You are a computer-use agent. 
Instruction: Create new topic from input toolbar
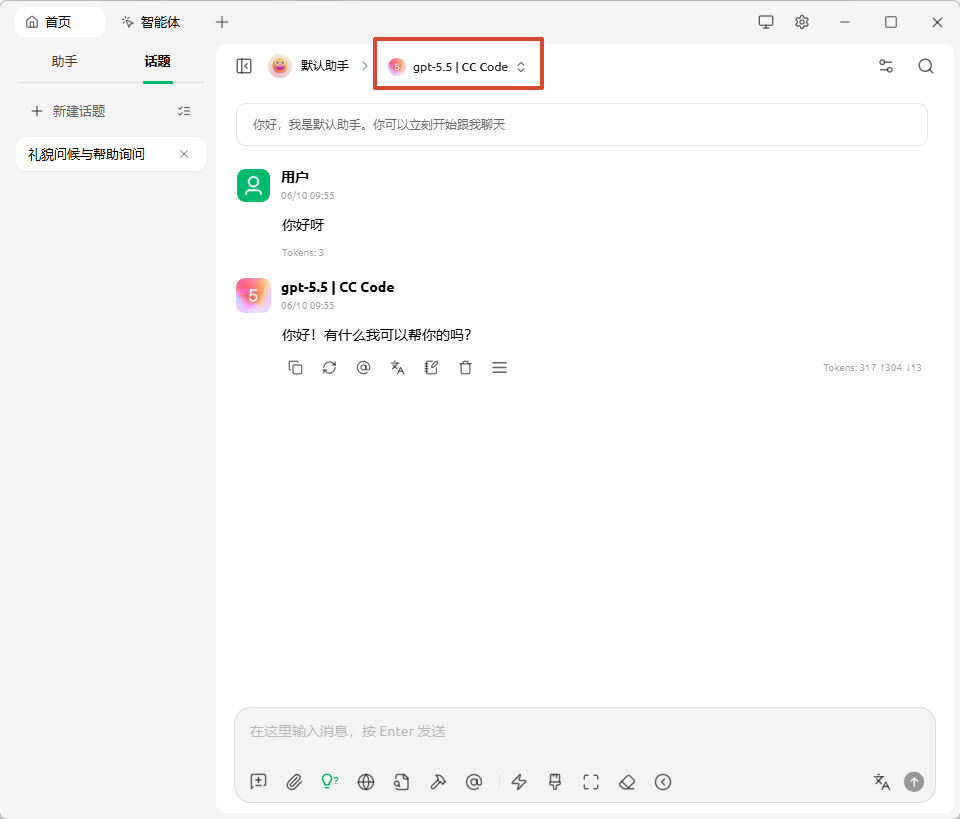coord(258,782)
